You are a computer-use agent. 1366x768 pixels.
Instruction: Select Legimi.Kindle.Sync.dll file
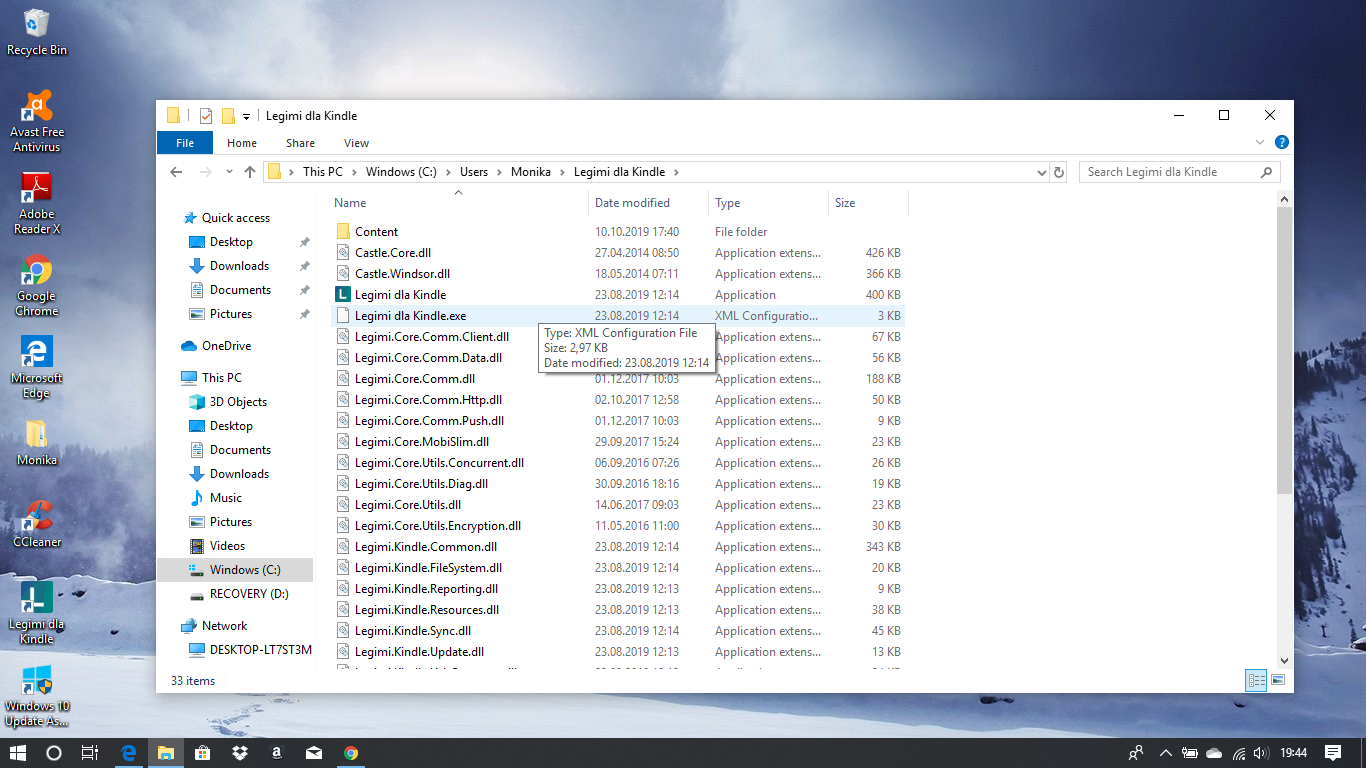pyautogui.click(x=413, y=631)
